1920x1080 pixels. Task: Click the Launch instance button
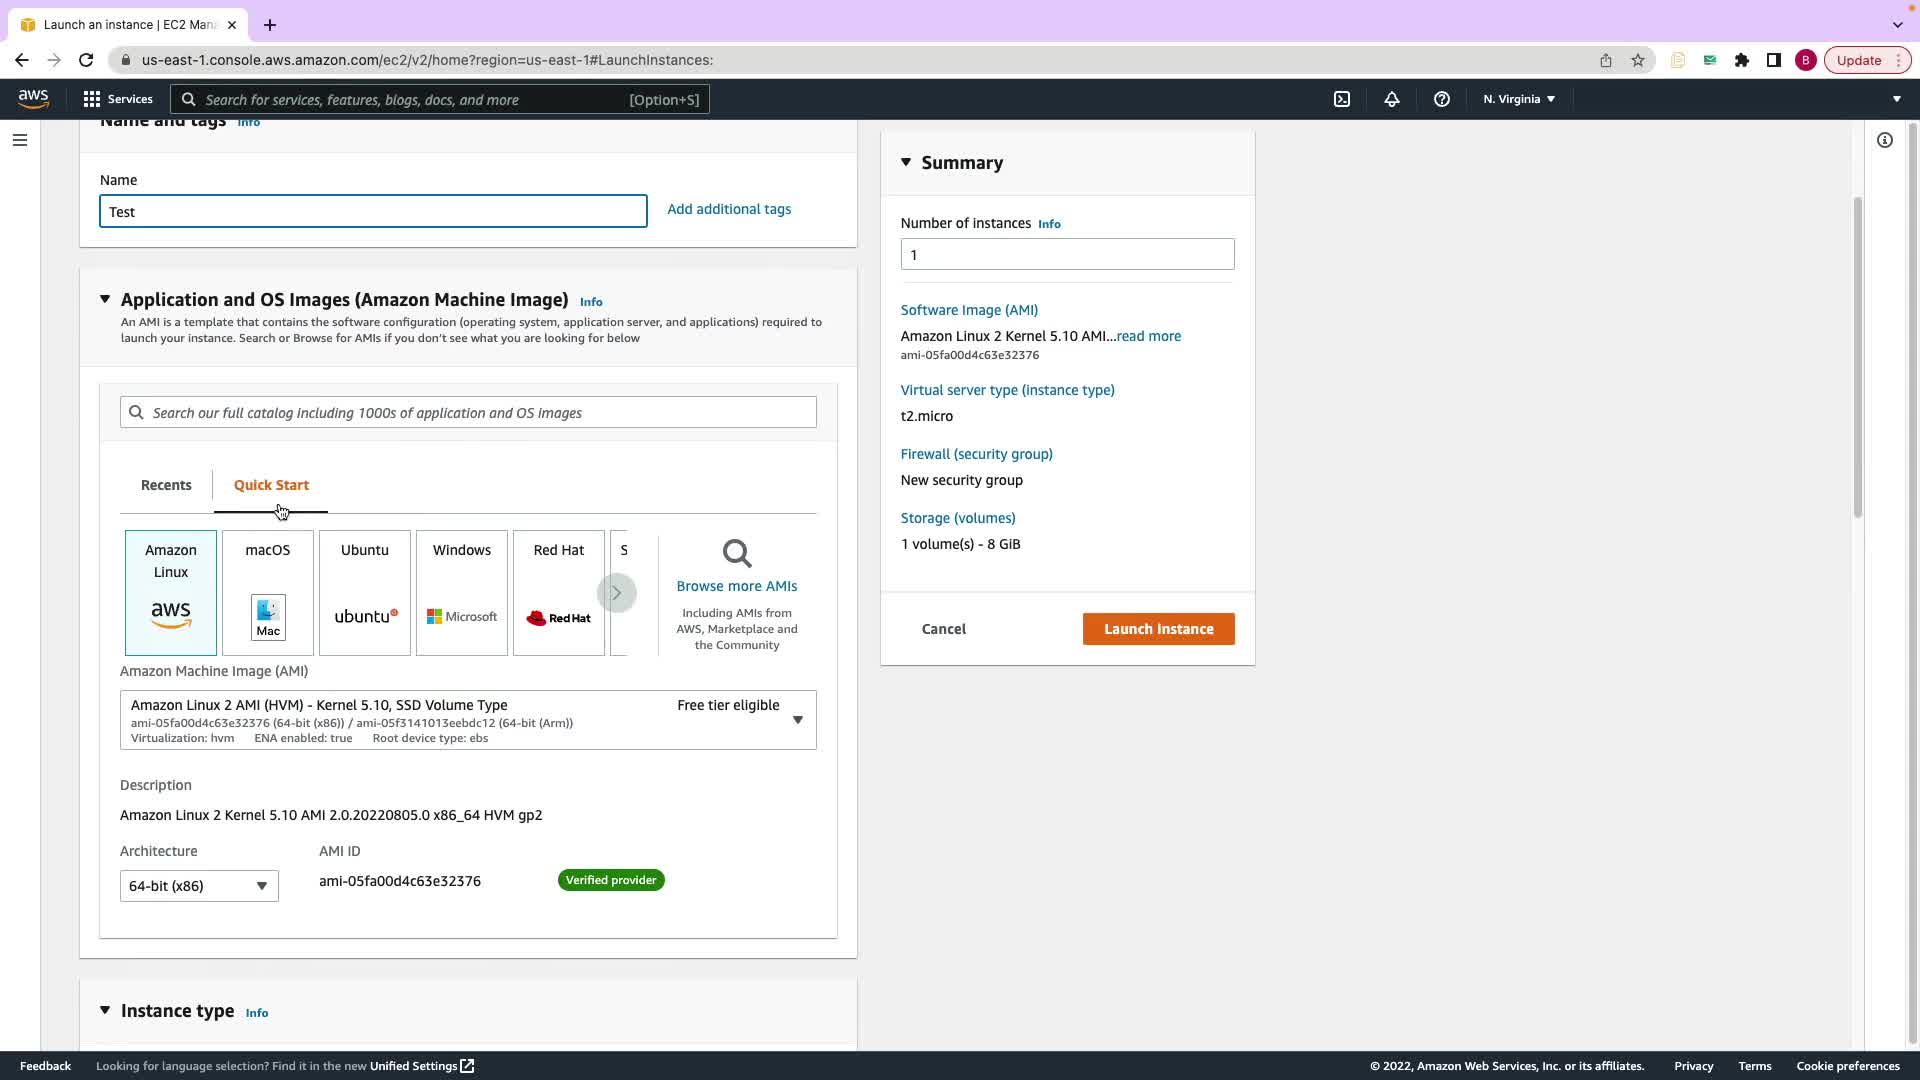tap(1158, 629)
